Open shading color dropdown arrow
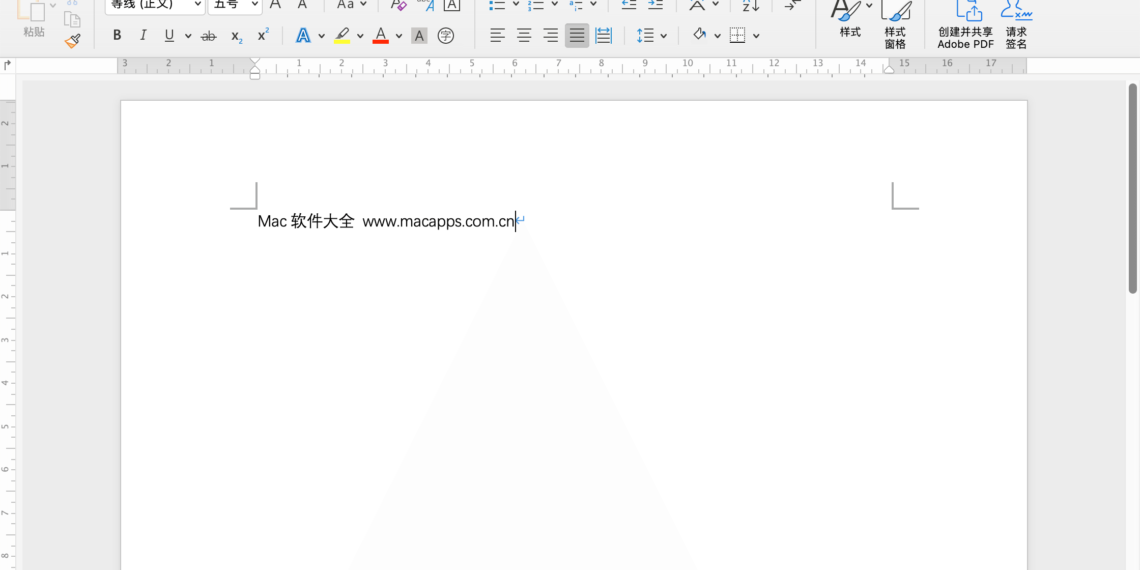The height and width of the screenshot is (570, 1140). (717, 36)
